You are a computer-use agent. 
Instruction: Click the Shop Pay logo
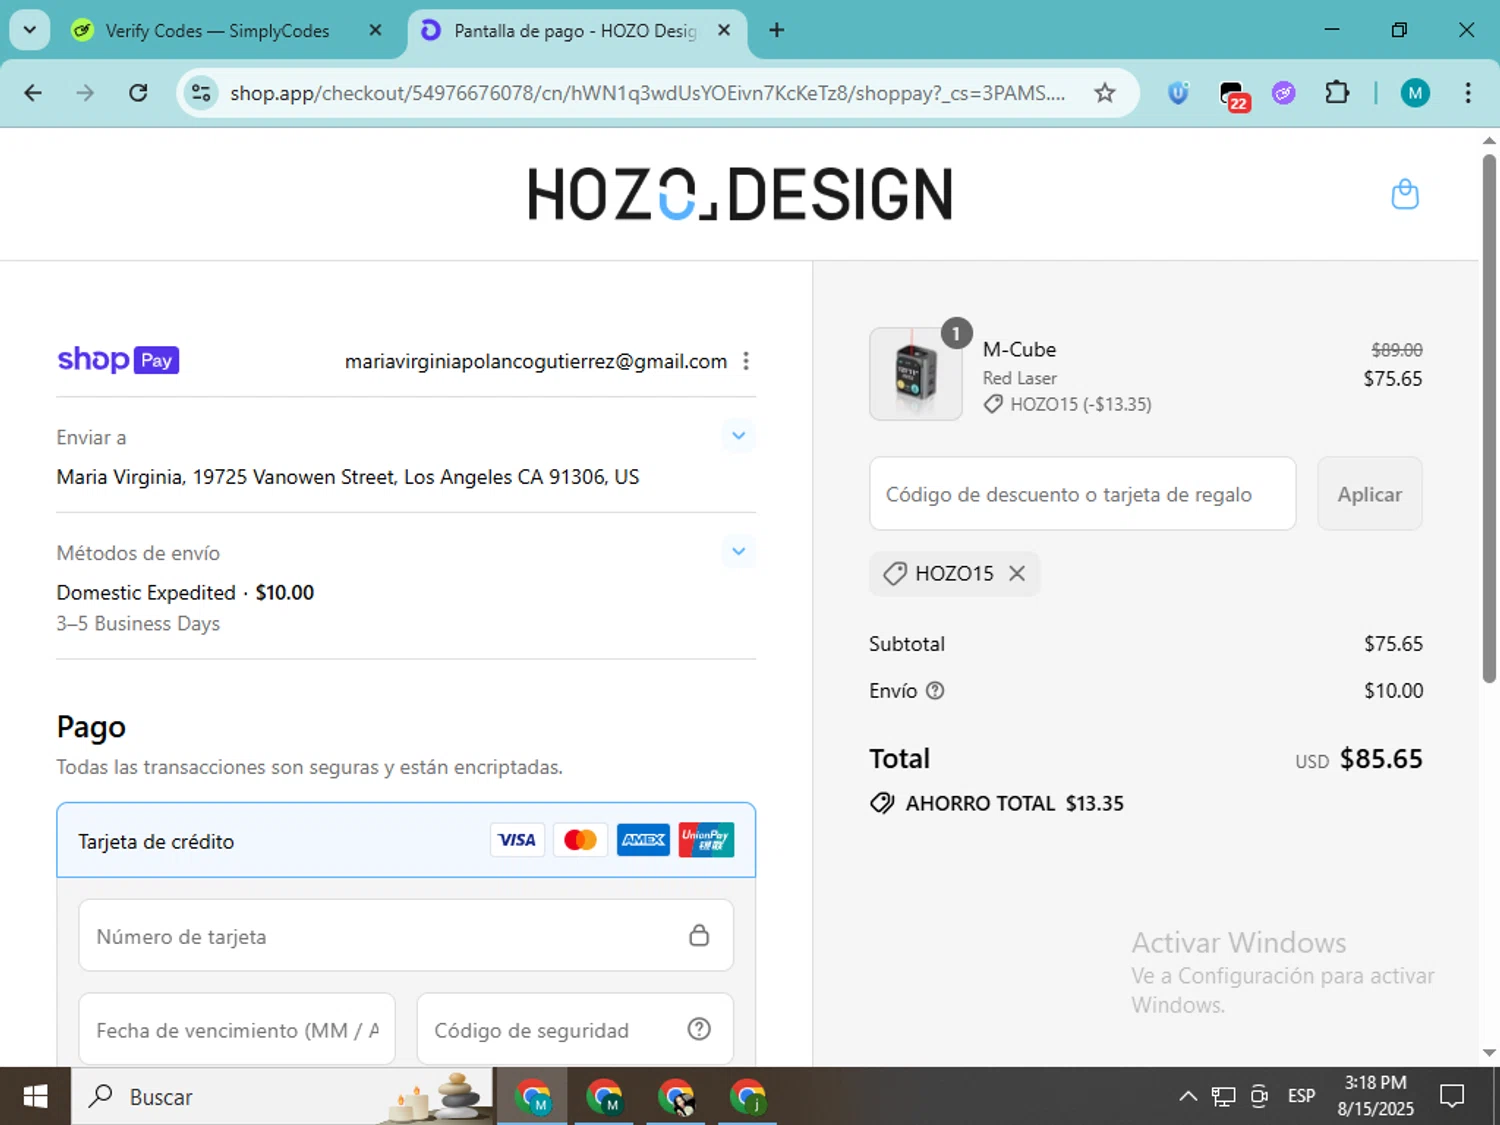click(x=118, y=360)
